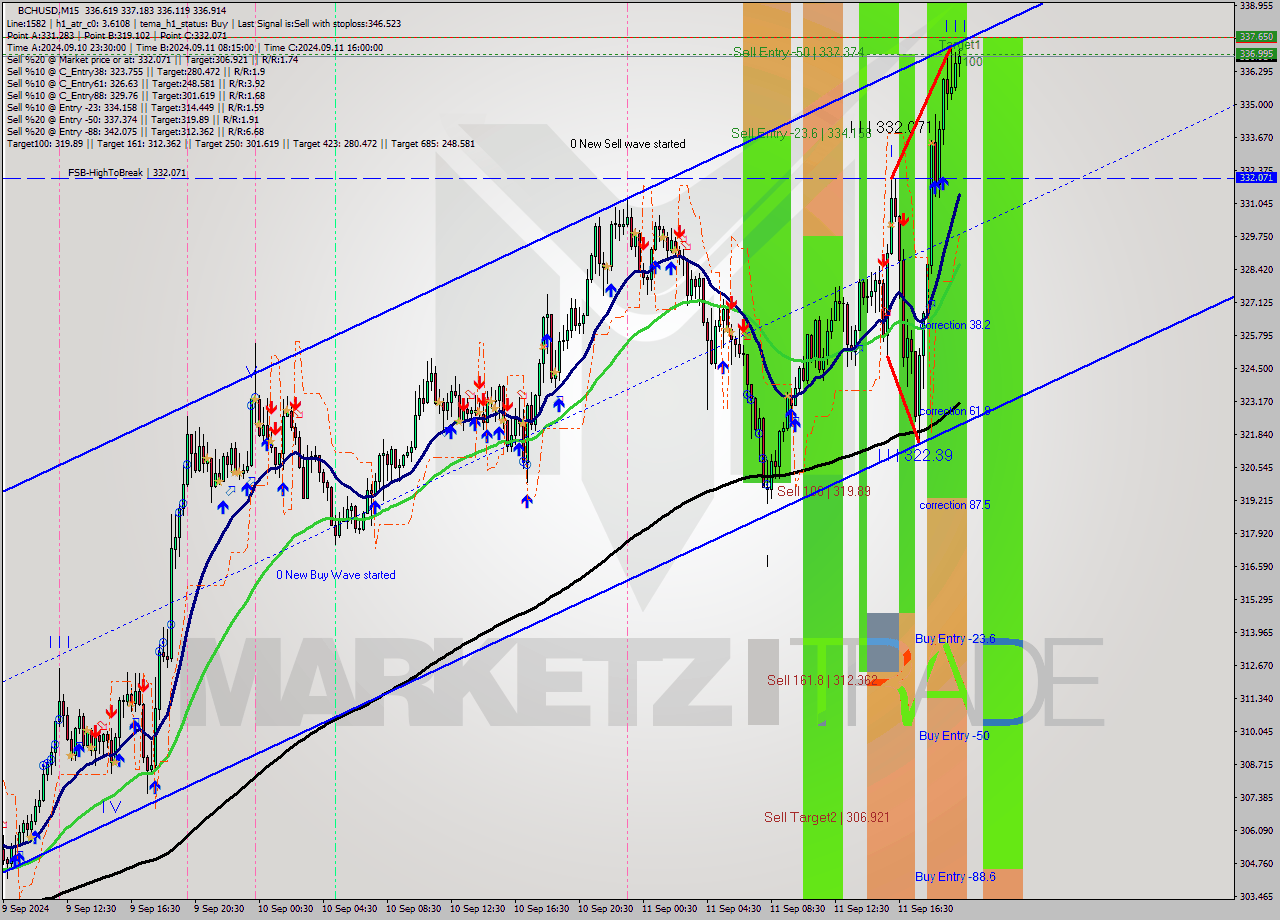Click the 303.465 price axis value
The height and width of the screenshot is (920, 1280).
[1256, 896]
